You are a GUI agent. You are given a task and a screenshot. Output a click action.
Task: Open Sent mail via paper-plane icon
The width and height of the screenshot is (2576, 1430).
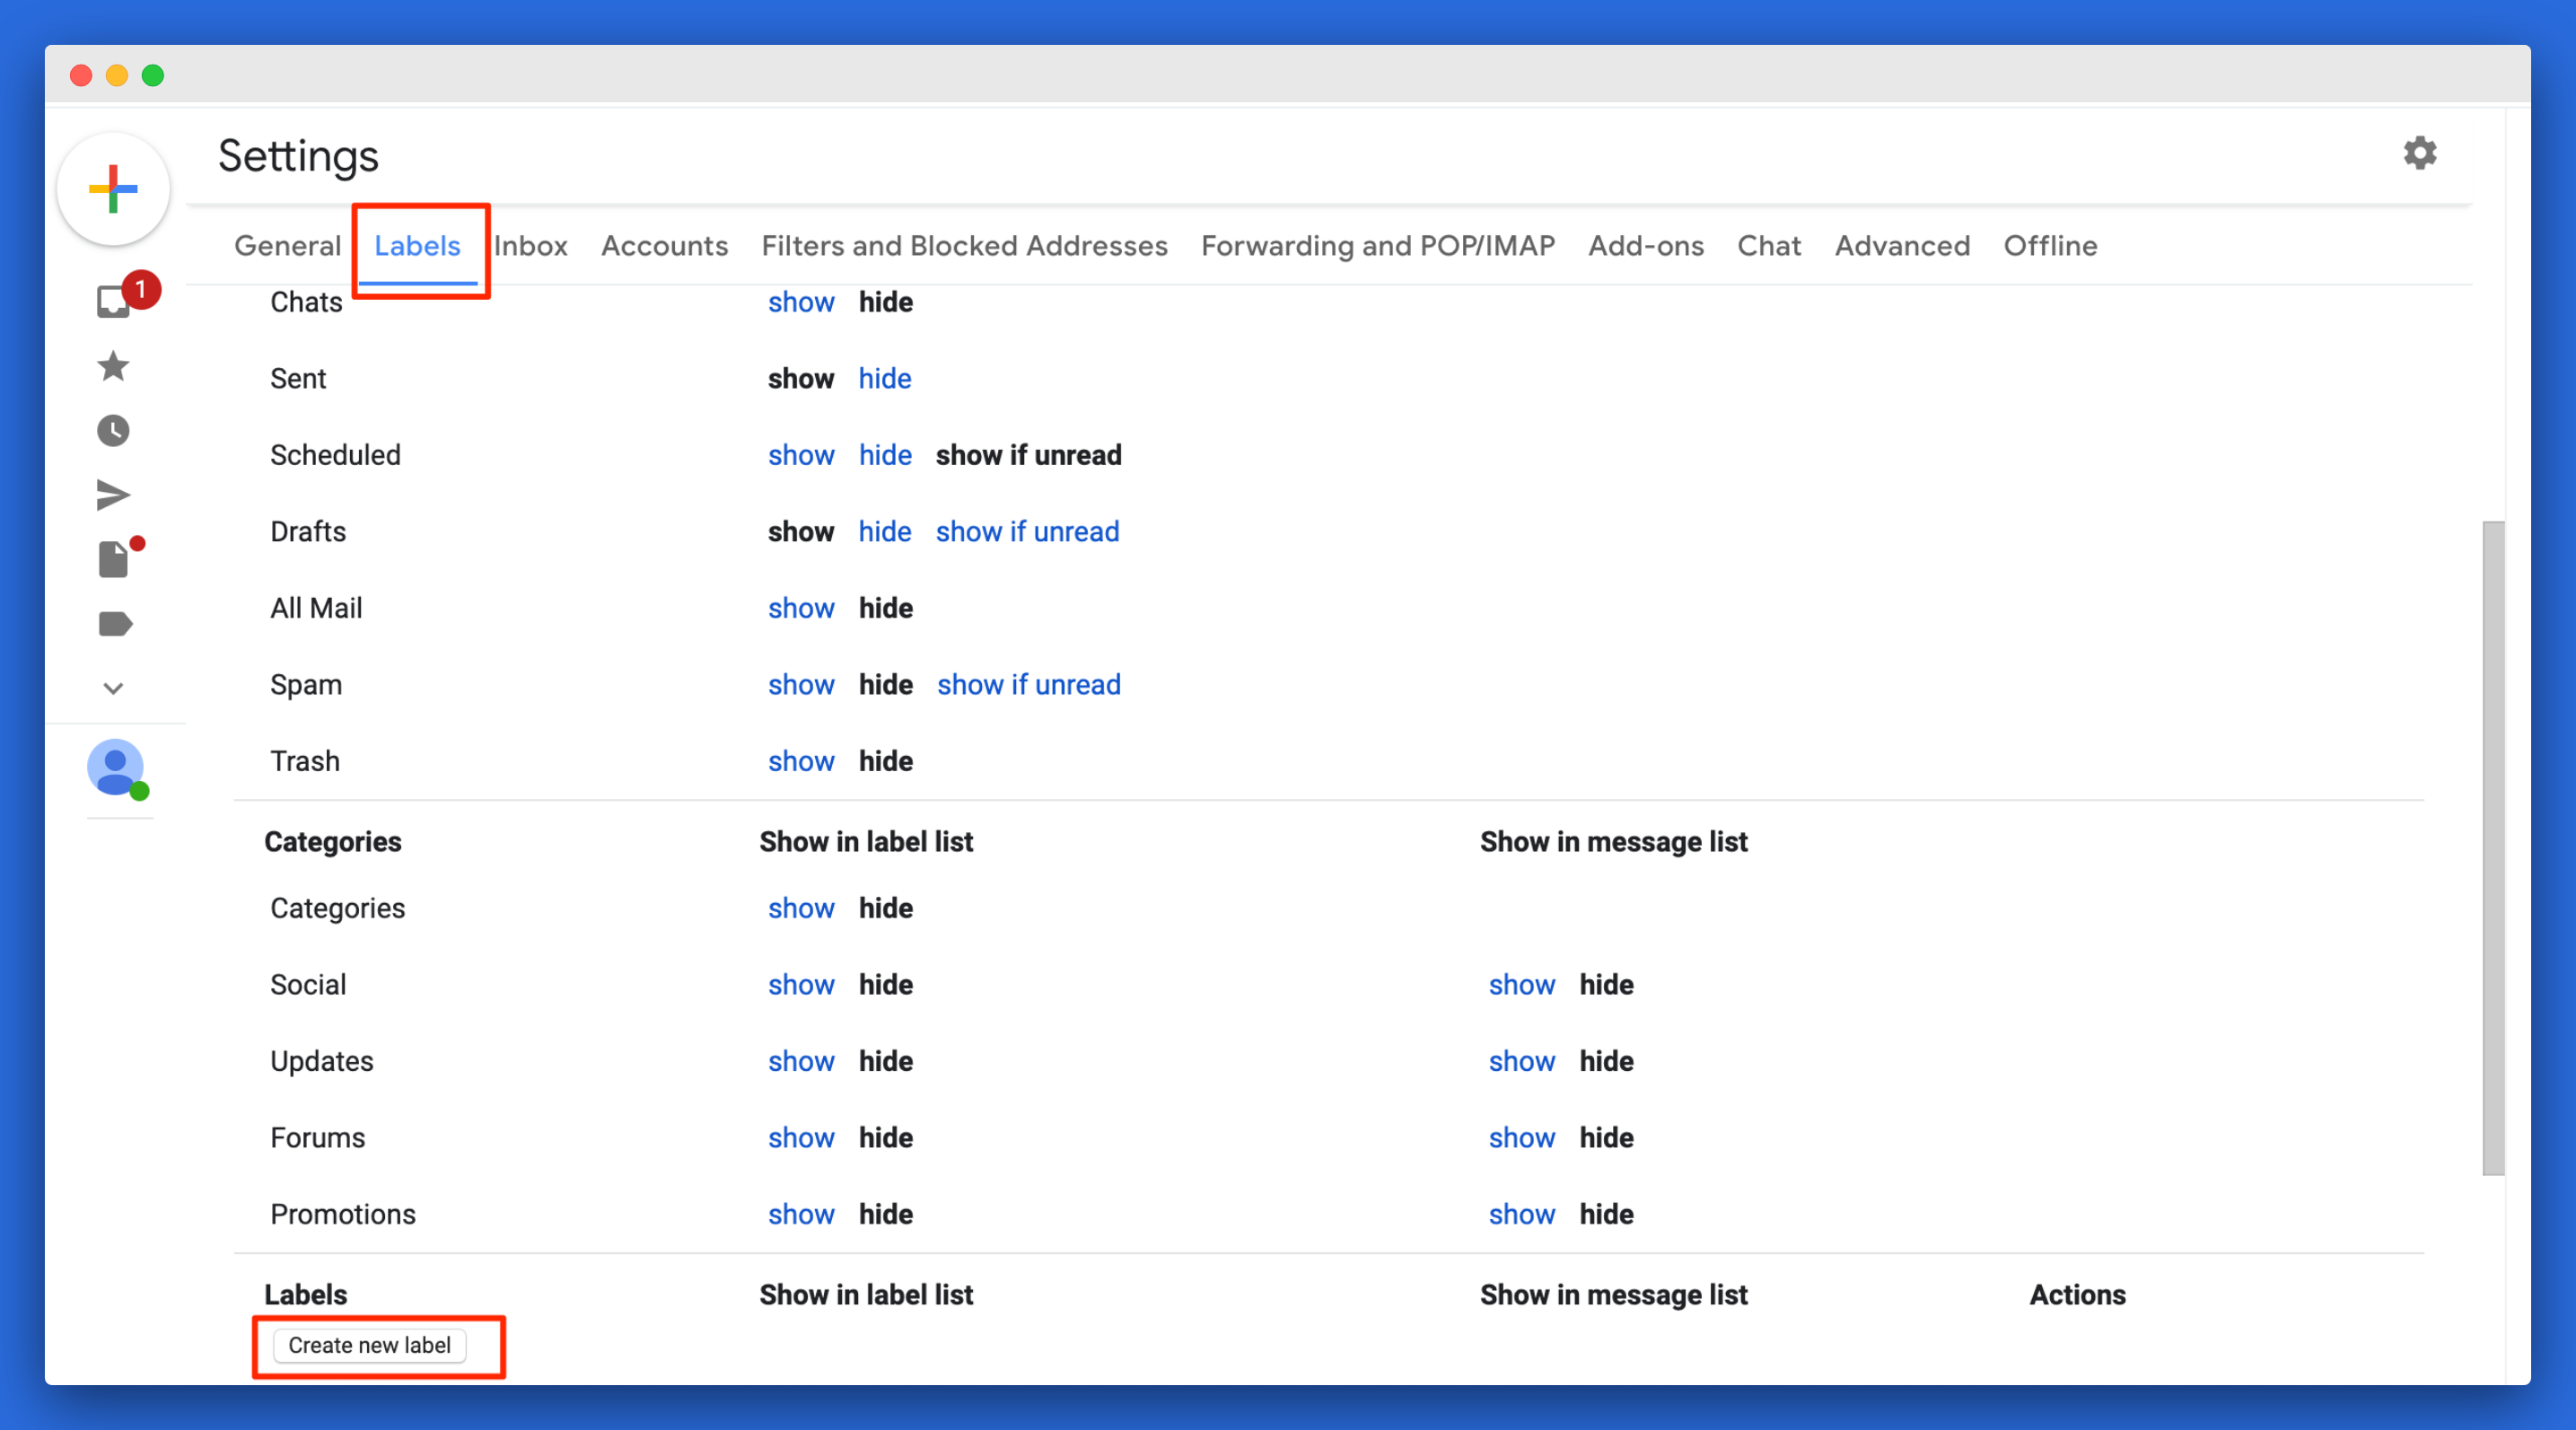click(113, 495)
